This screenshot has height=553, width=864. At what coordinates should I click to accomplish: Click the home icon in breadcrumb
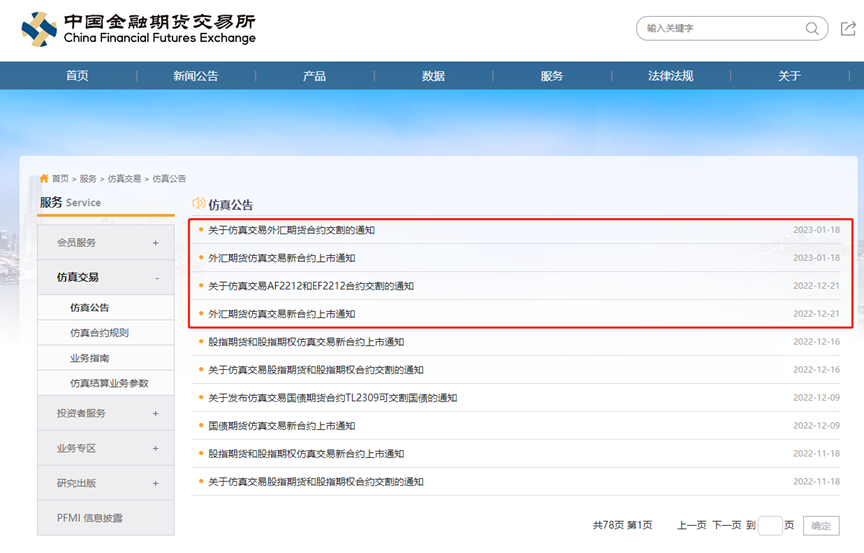coord(44,178)
